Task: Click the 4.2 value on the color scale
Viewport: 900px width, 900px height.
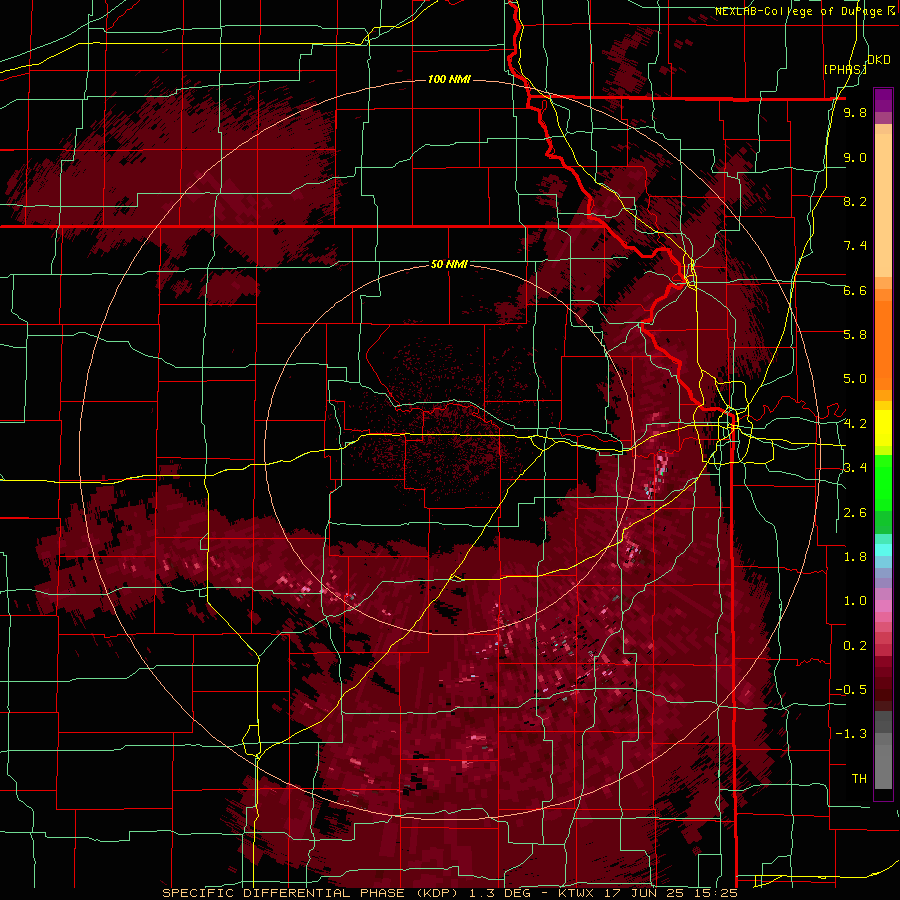Action: tap(855, 424)
